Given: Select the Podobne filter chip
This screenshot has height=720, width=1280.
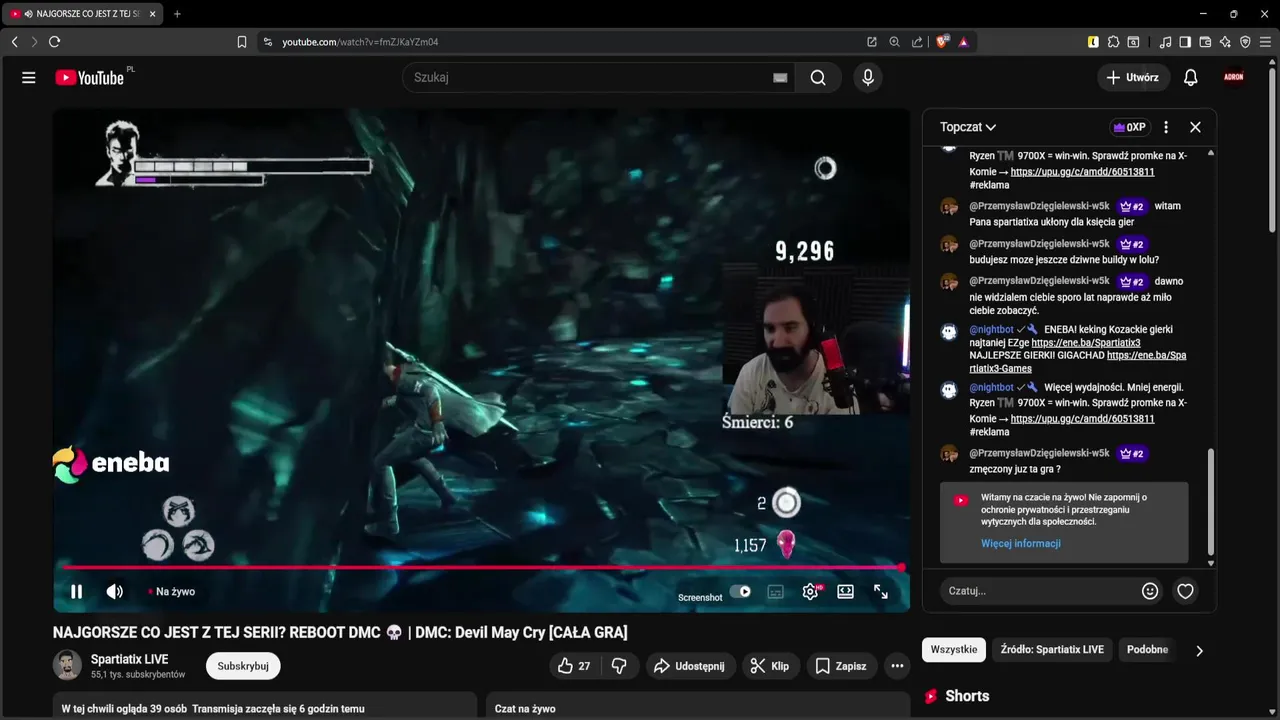Looking at the screenshot, I should (x=1147, y=649).
